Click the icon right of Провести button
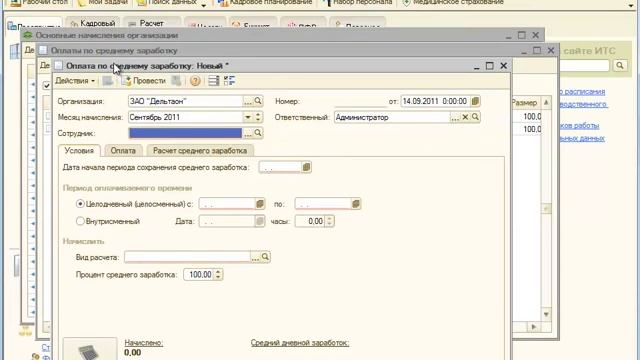 (176, 81)
